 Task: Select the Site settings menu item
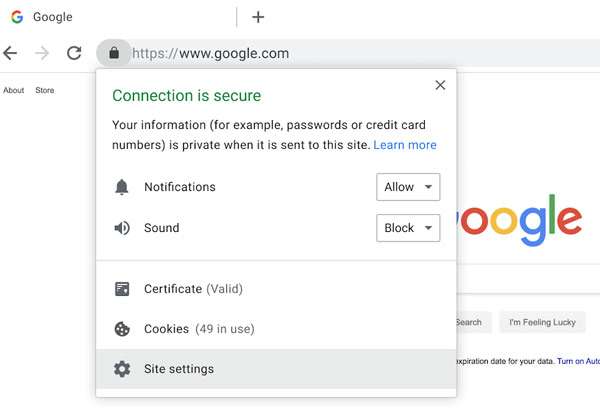click(179, 369)
